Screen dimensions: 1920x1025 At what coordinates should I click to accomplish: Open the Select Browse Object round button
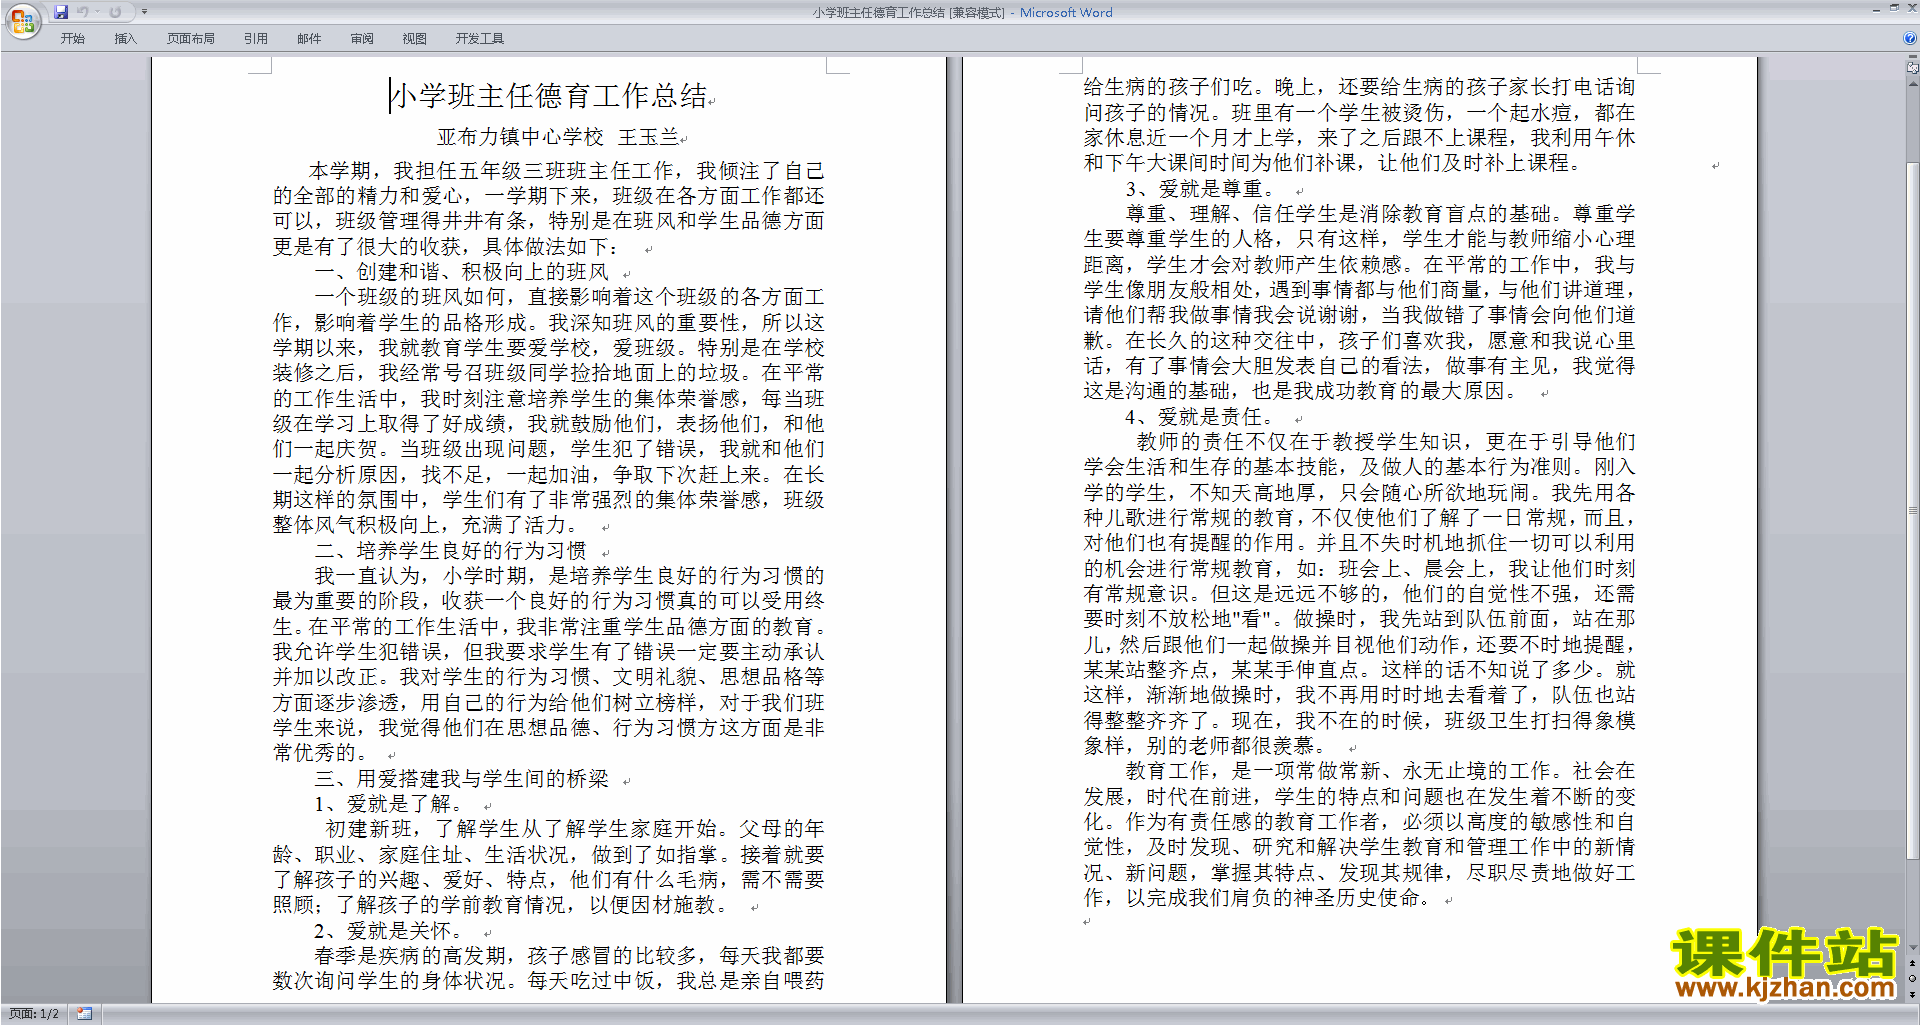(x=1913, y=978)
